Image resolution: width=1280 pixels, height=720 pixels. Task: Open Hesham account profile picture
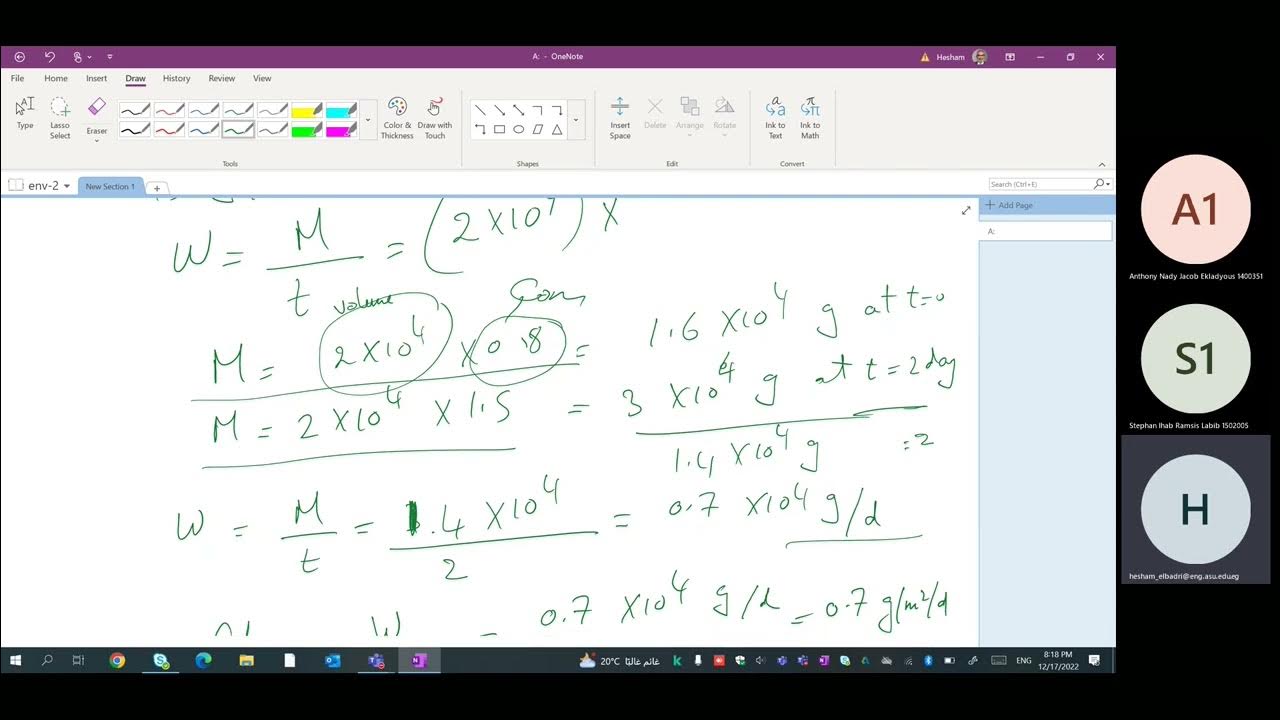coord(979,57)
